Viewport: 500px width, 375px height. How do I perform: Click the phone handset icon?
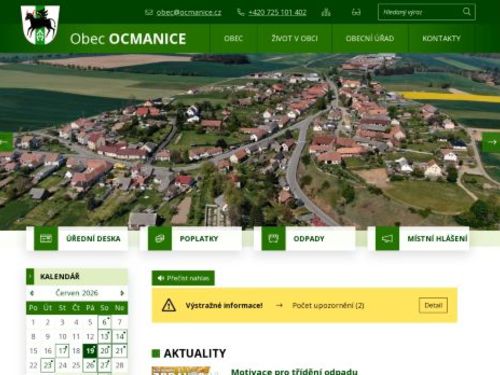tap(240, 12)
